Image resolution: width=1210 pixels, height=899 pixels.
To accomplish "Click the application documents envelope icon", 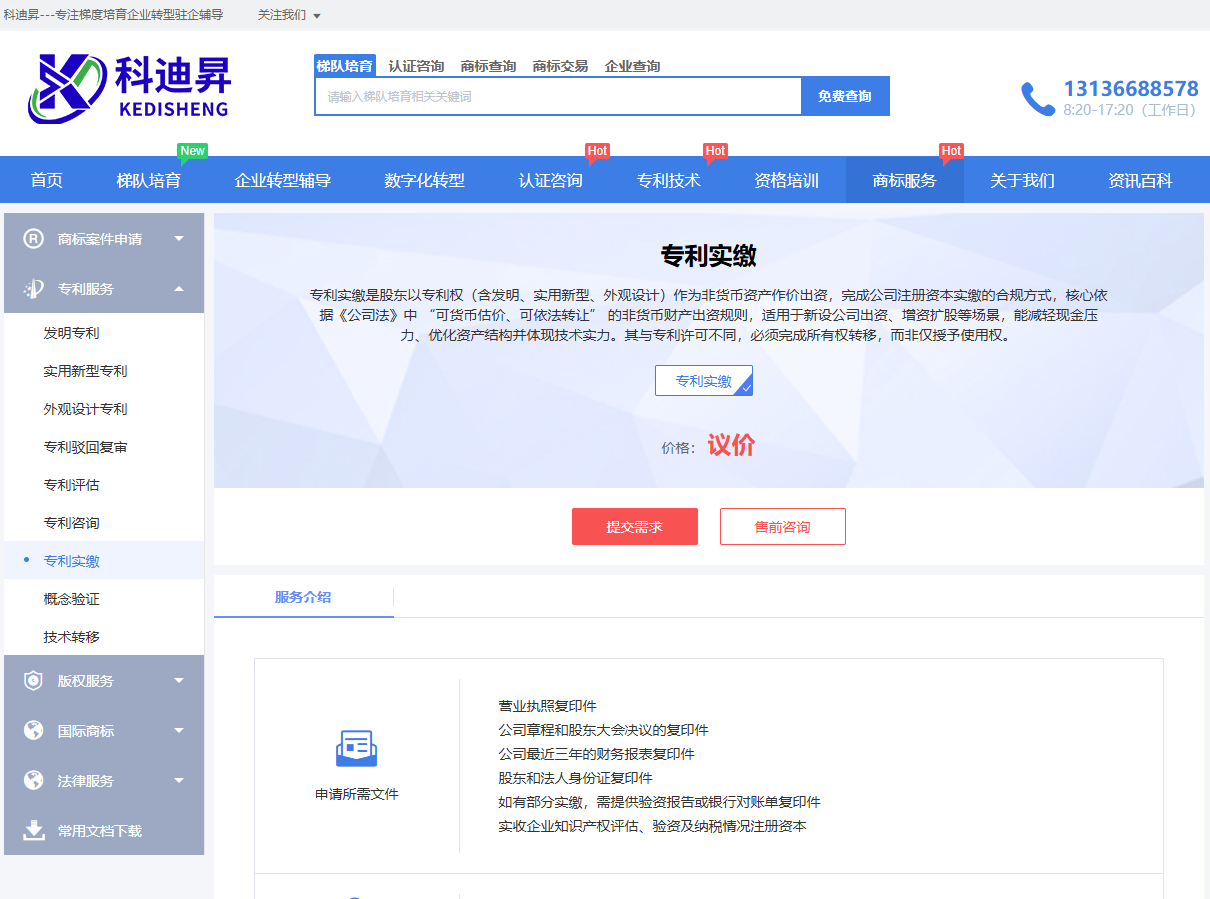I will coord(356,748).
